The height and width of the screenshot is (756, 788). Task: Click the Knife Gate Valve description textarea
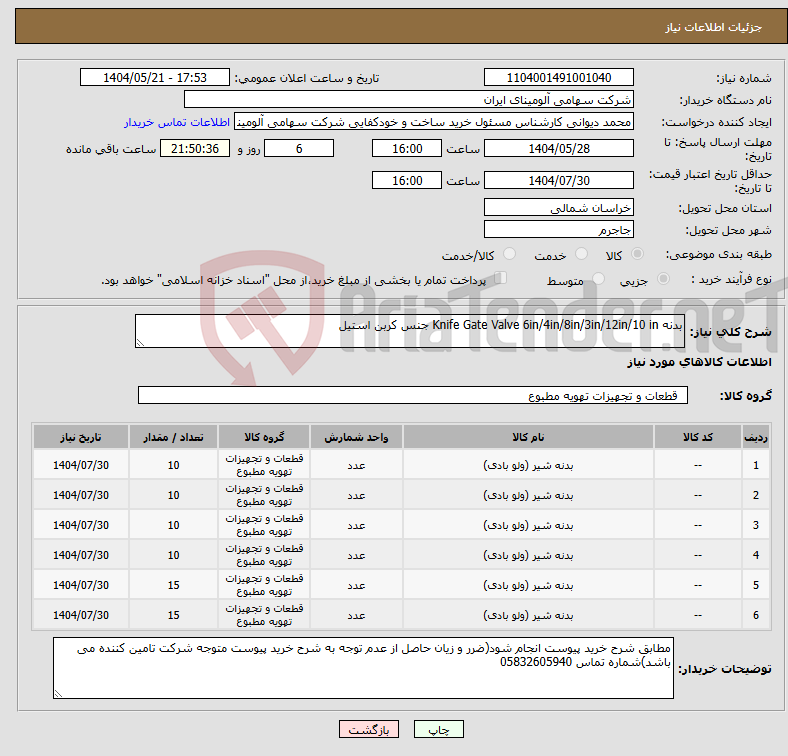pos(410,332)
